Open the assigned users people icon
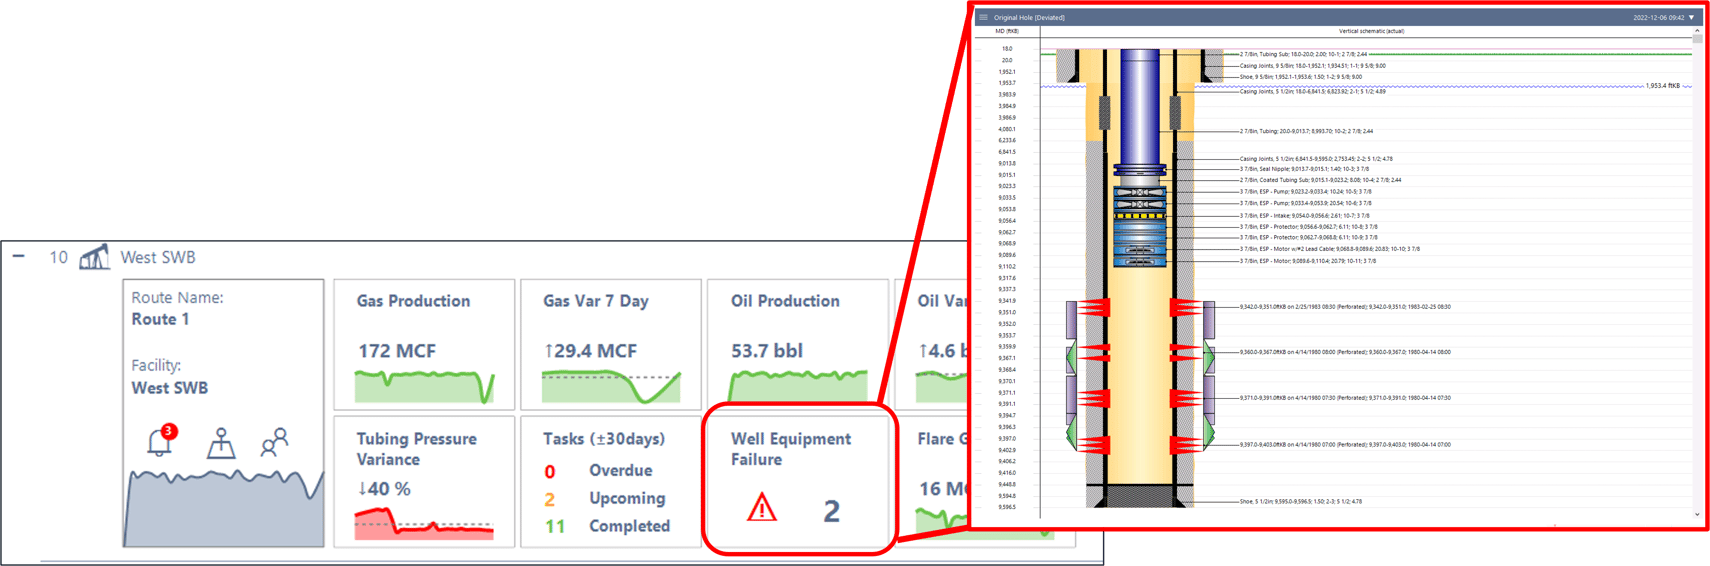 tap(274, 442)
